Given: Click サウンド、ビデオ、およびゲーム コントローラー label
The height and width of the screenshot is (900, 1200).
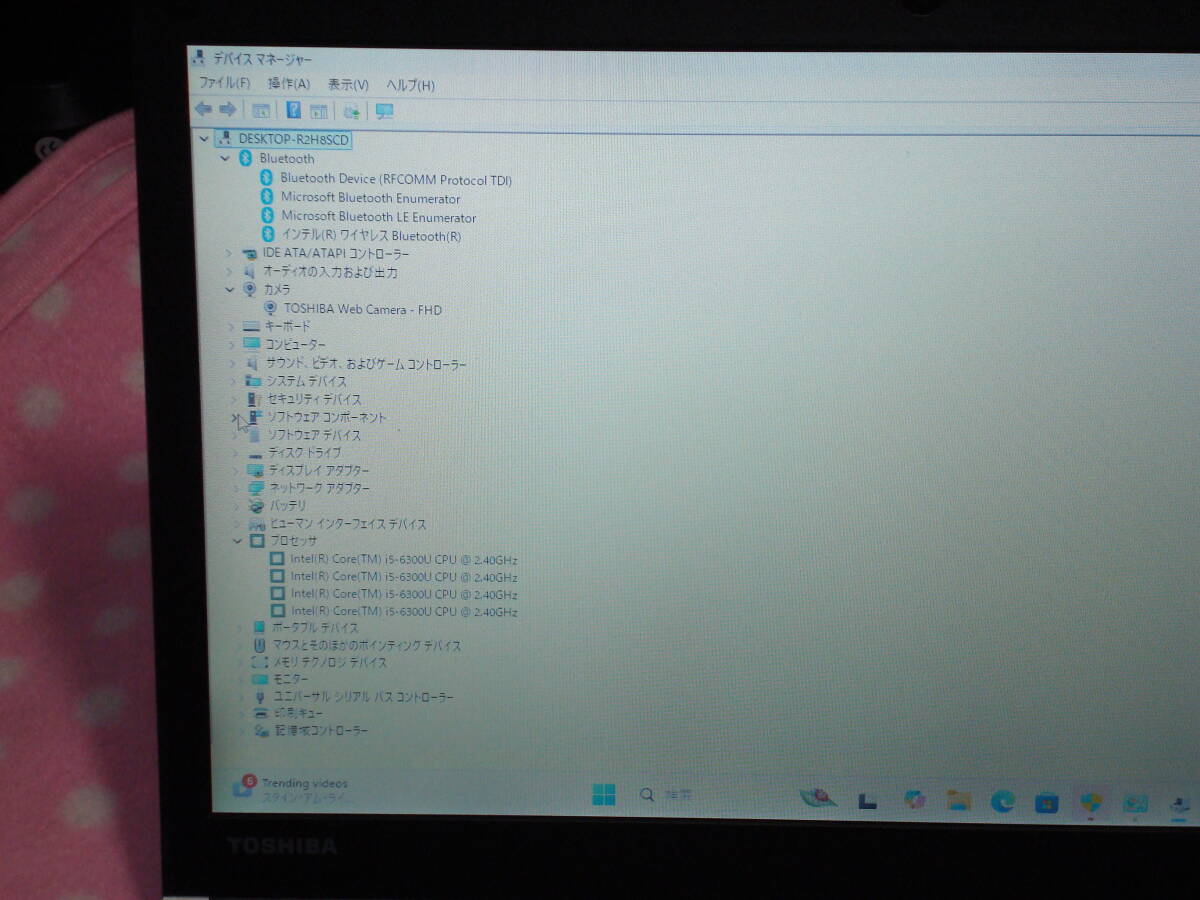Looking at the screenshot, I should 366,364.
